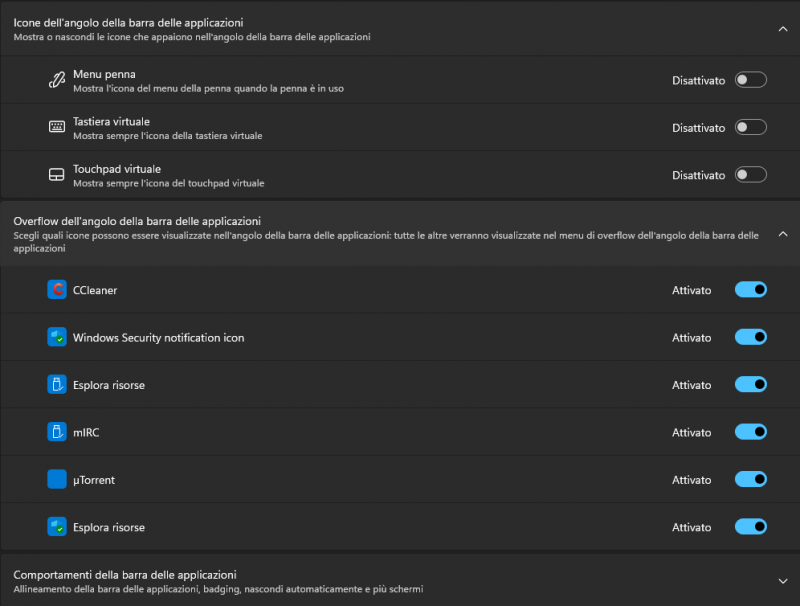Disable the first Esplora risorse toggle
This screenshot has width=800, height=606.
[750, 384]
